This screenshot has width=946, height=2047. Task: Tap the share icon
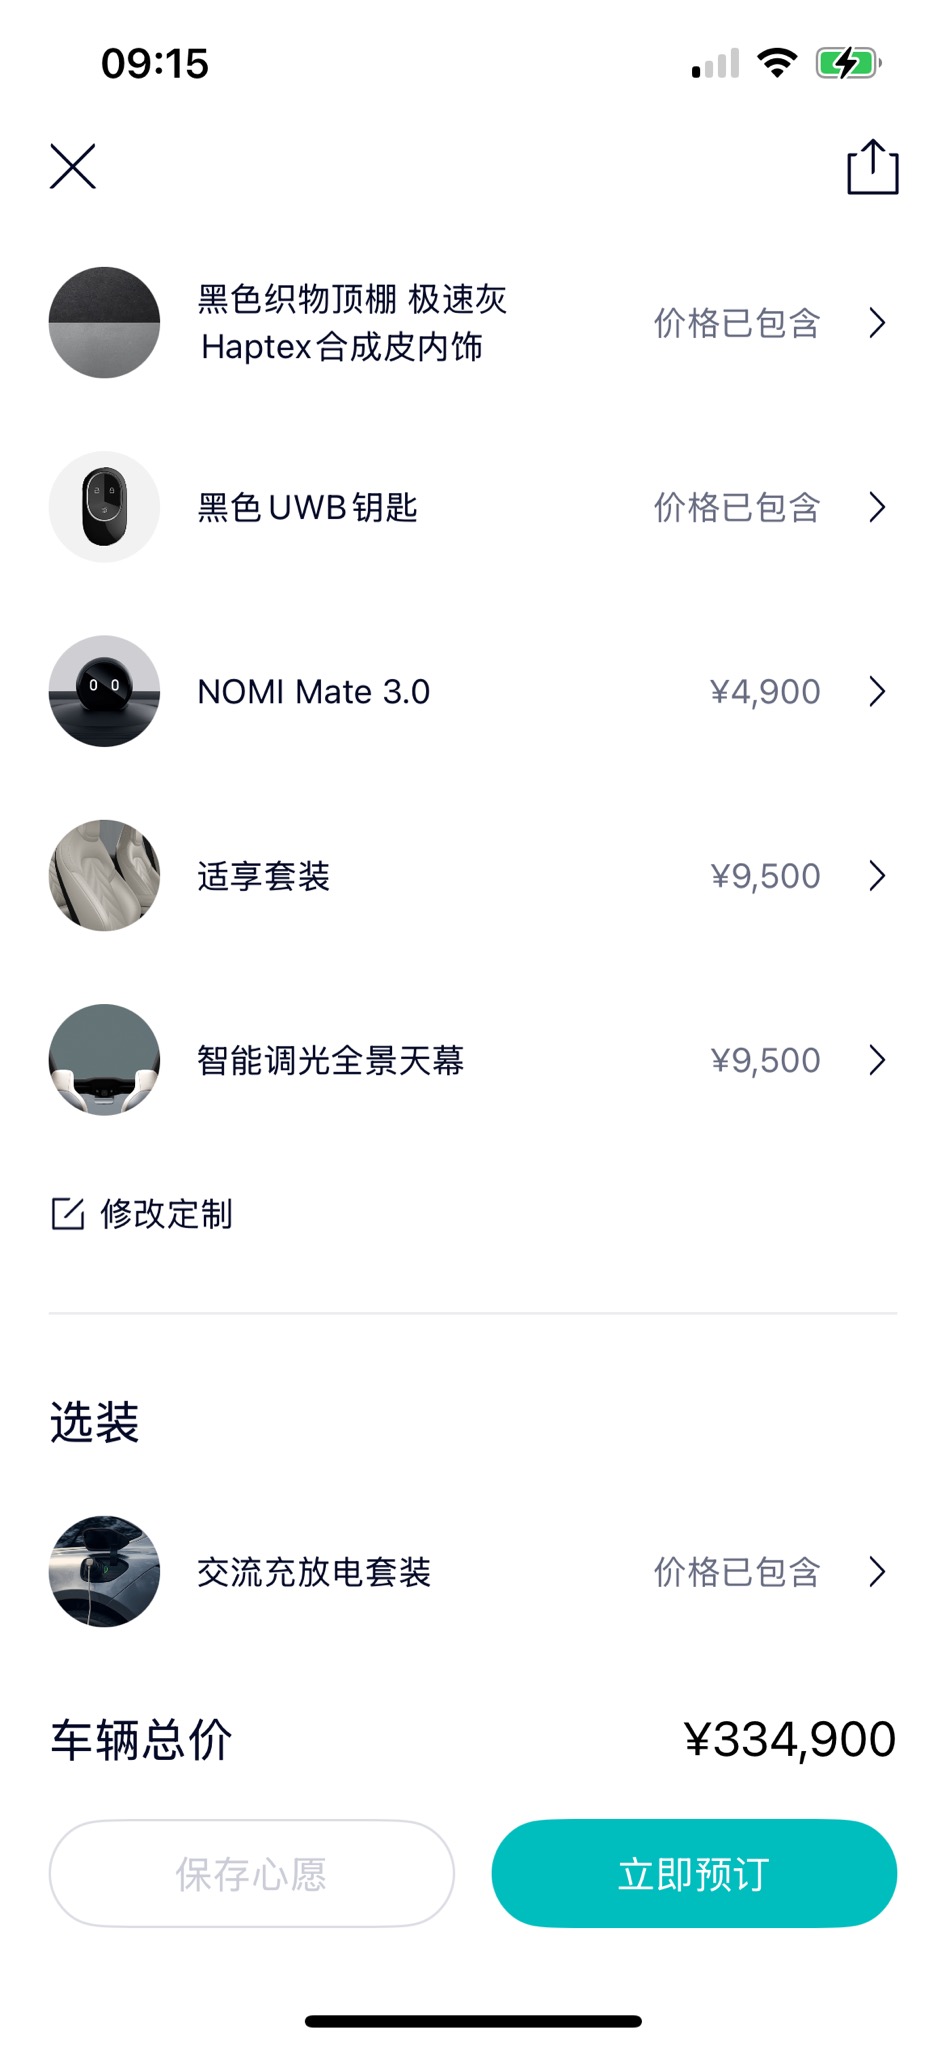point(872,167)
